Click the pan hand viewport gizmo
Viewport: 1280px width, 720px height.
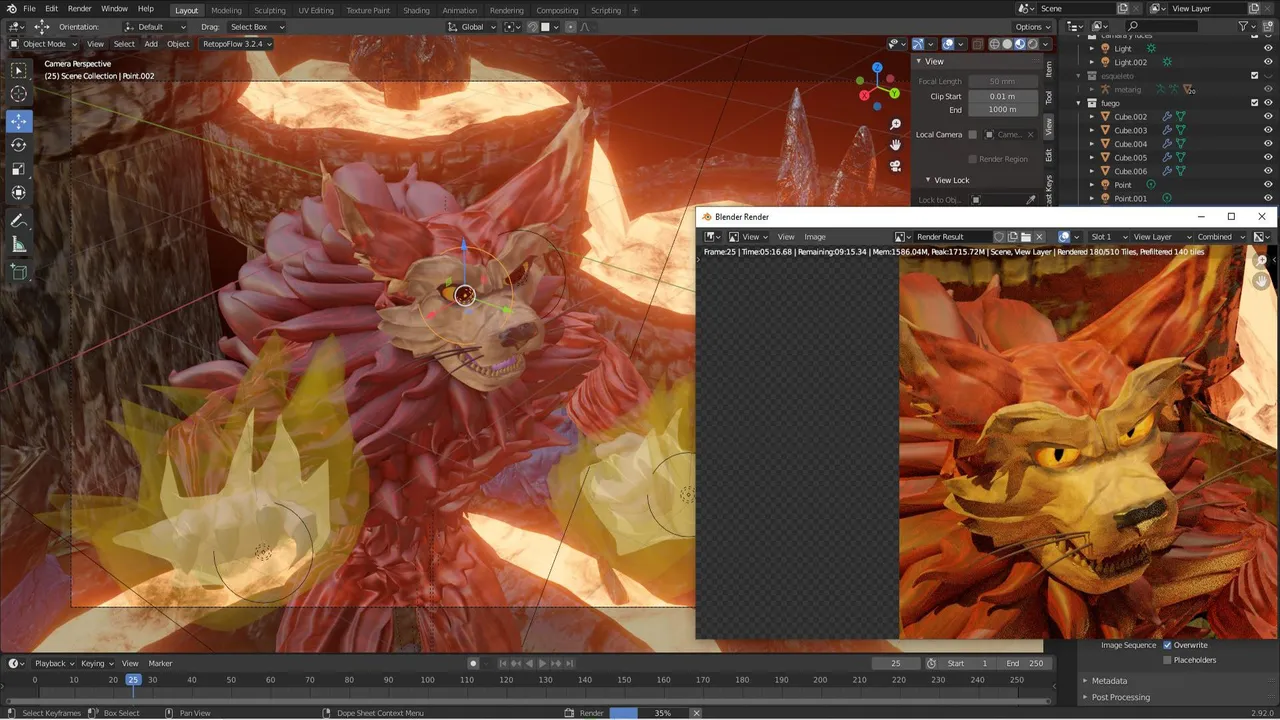[x=895, y=145]
